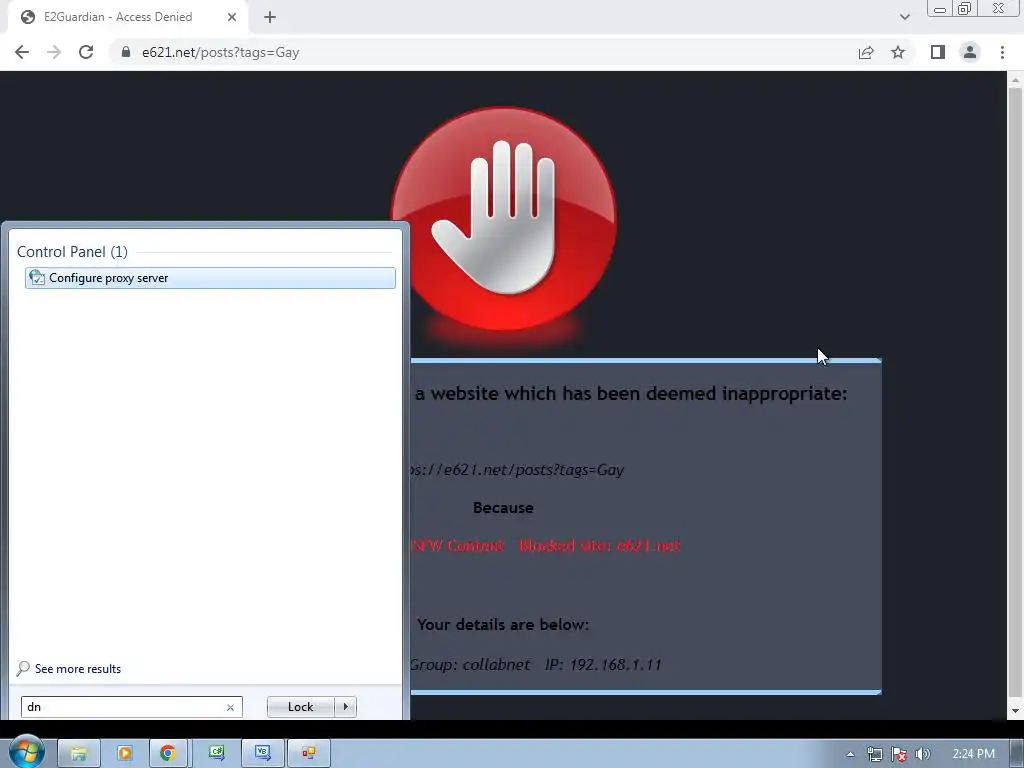Click the Show desktop strip
Screen dimensions: 1024x768
(1019, 753)
